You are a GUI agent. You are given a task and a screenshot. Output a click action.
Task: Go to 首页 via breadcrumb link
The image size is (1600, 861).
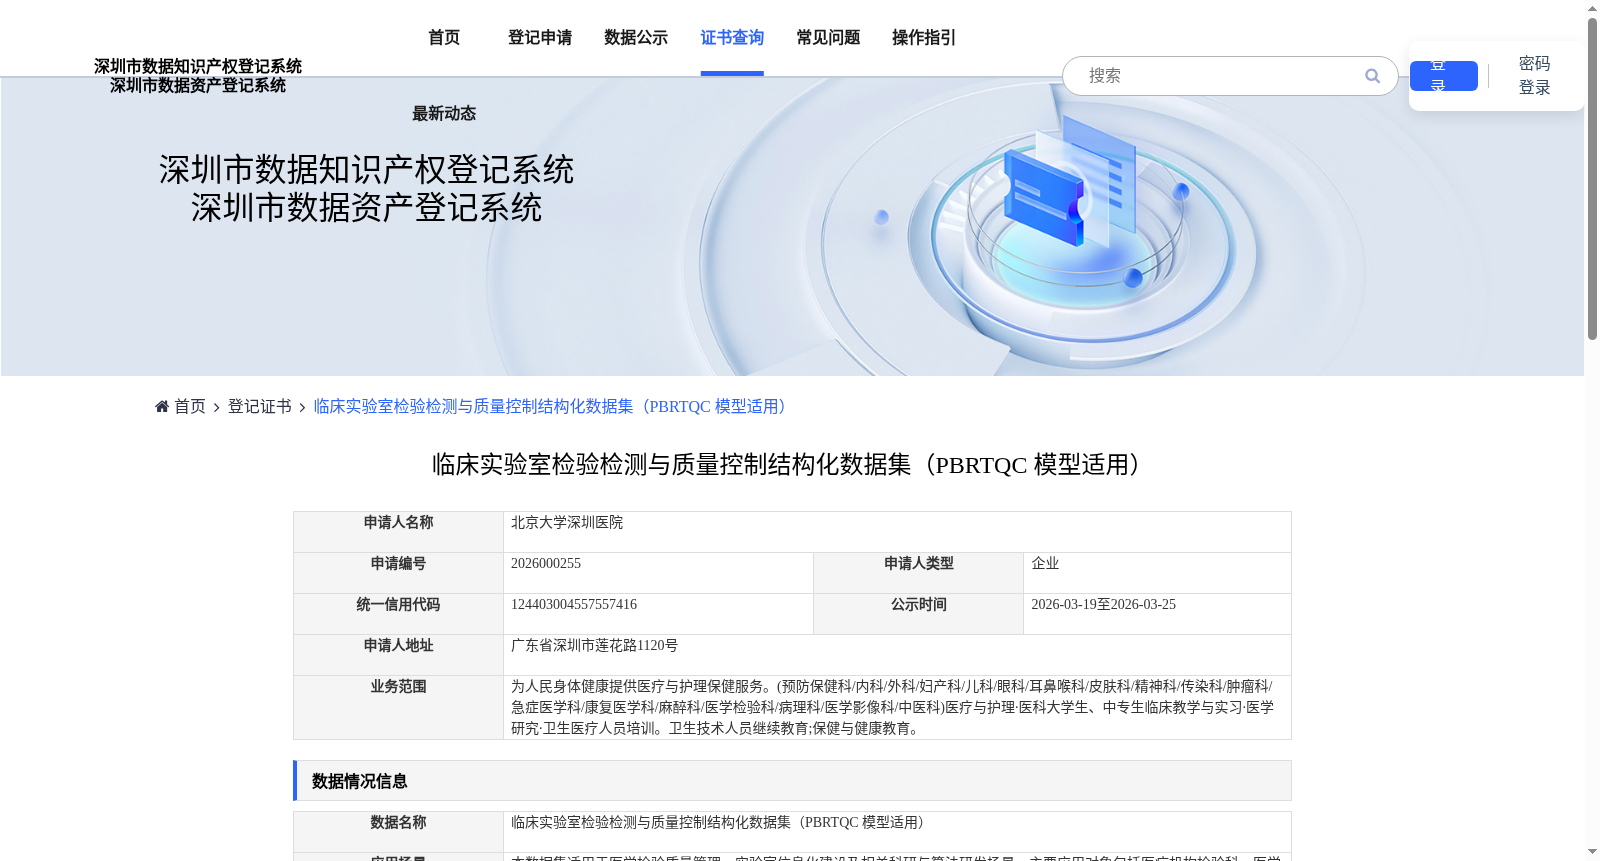click(x=190, y=406)
